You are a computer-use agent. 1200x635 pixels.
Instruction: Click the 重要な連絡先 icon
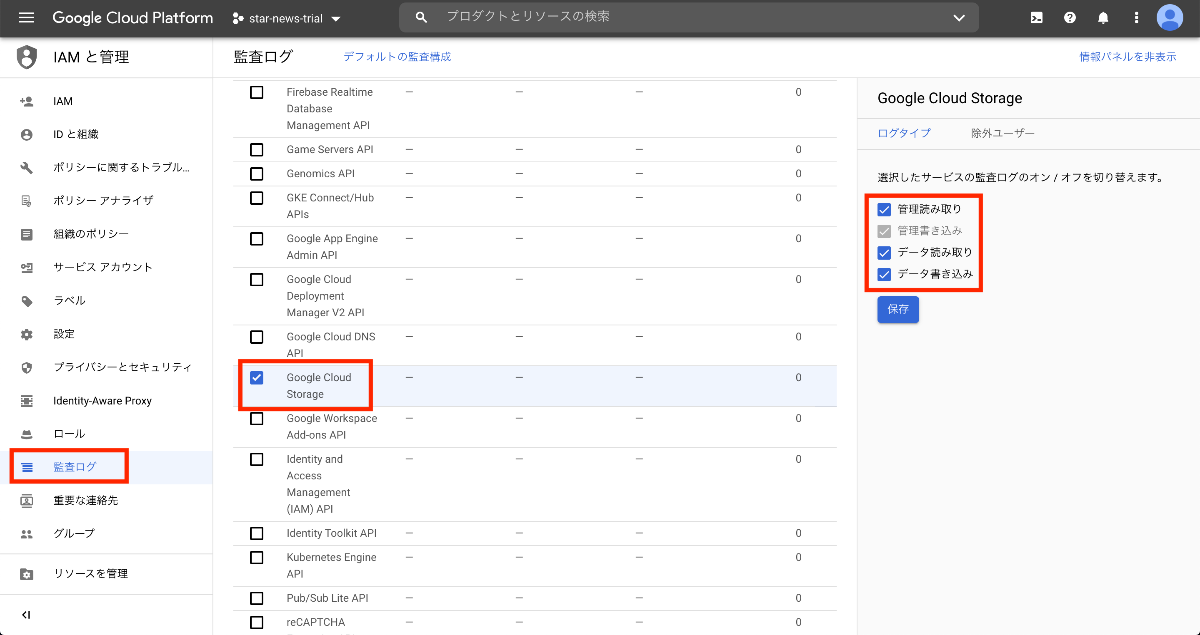pyautogui.click(x=27, y=500)
